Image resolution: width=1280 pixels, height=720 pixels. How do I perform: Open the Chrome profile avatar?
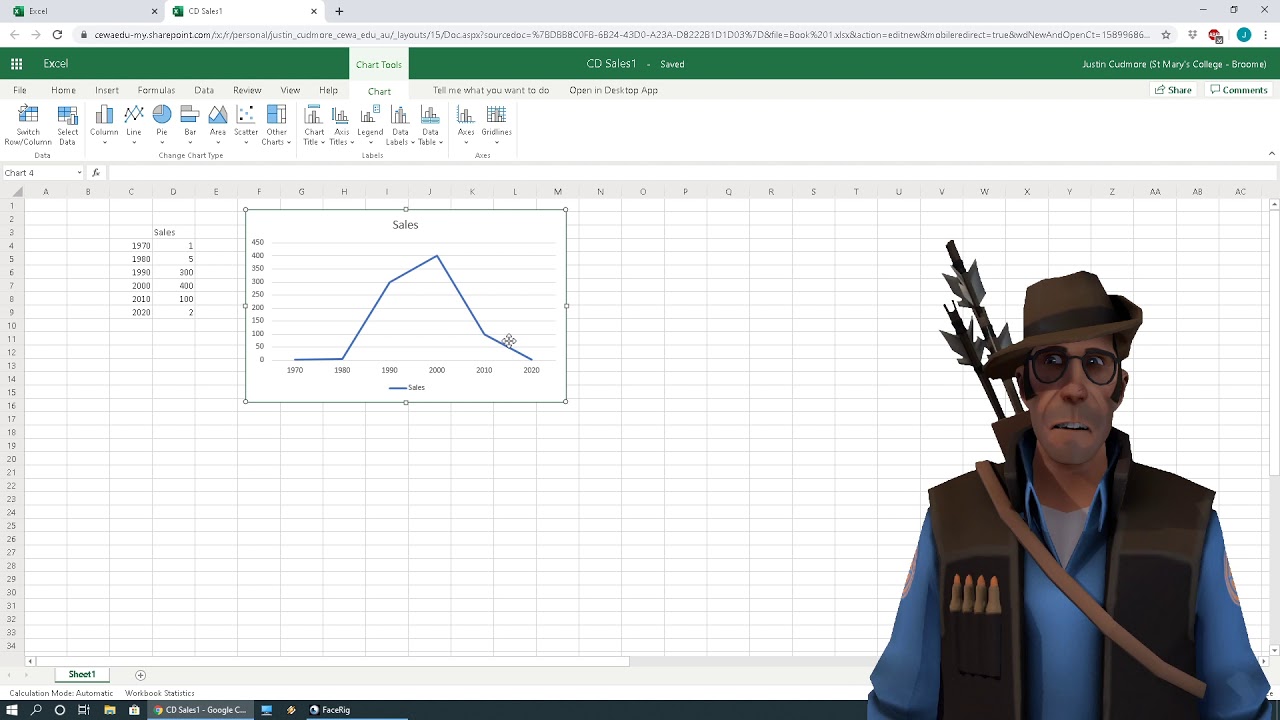point(1243,35)
